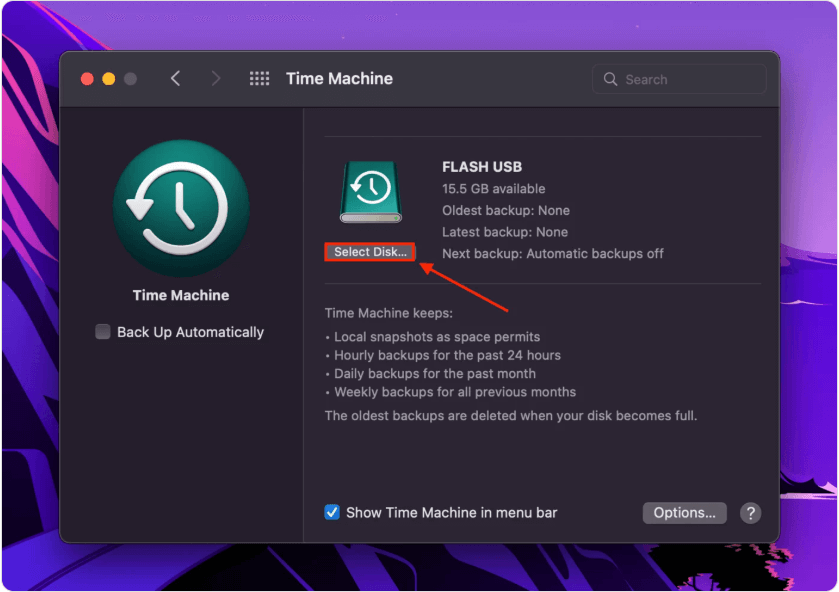Click the Time Machine window title
The image size is (839, 592).
(339, 79)
